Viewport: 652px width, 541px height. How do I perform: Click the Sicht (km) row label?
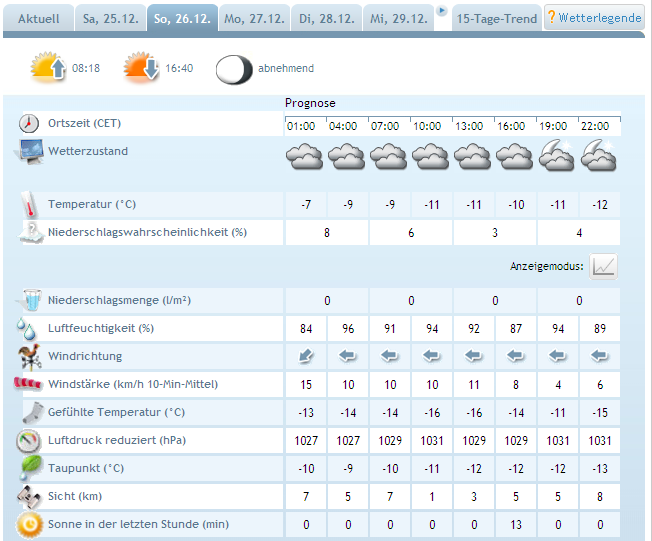click(x=75, y=496)
